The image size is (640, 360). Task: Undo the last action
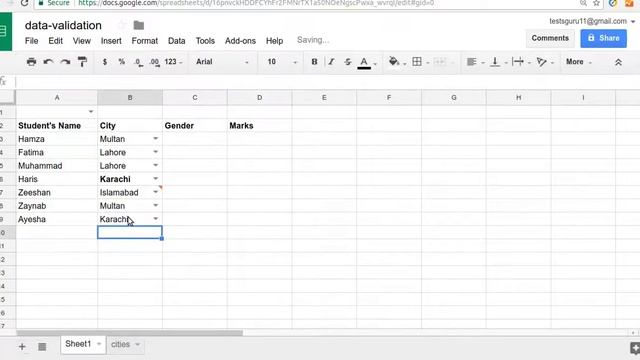48,62
